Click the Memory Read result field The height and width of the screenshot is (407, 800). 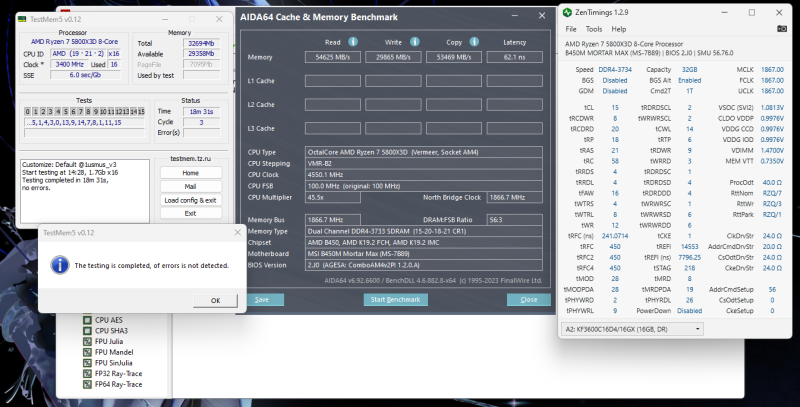(333, 57)
